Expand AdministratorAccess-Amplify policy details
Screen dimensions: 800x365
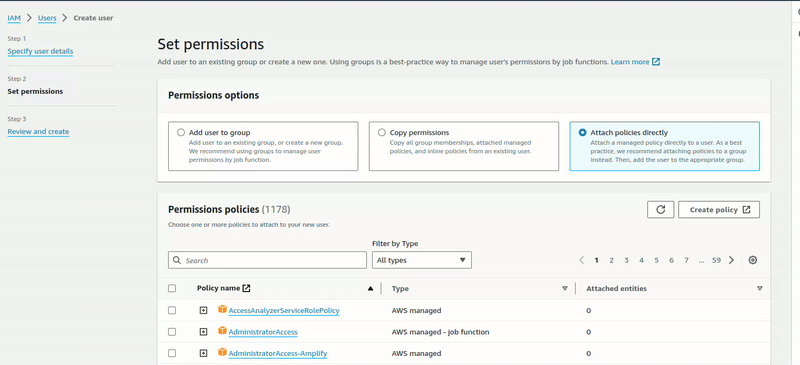[x=204, y=353]
